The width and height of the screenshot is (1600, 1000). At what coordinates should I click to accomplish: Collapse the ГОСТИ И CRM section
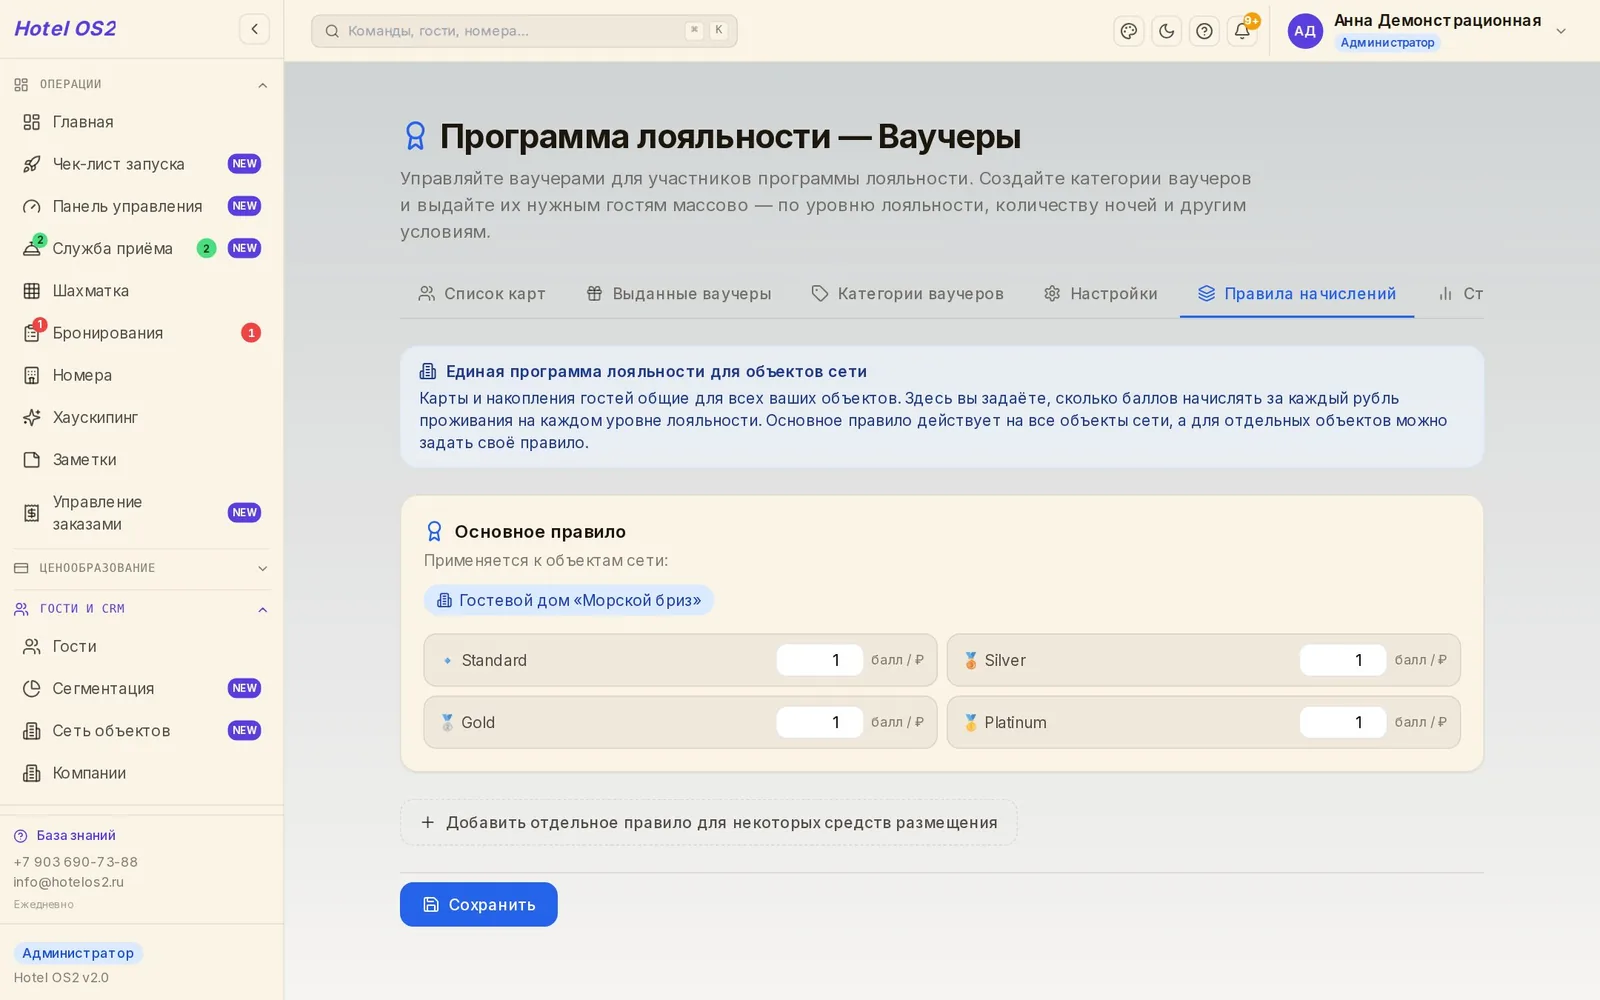(141, 609)
